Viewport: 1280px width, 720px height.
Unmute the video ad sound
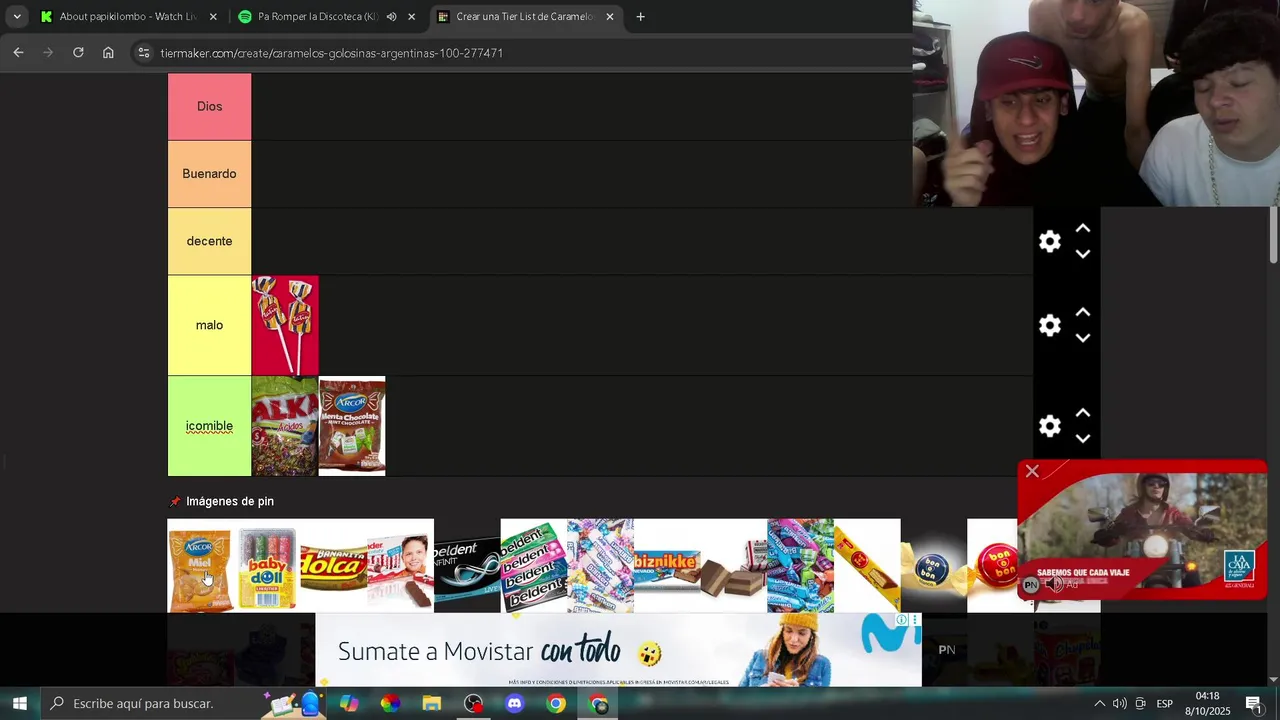(1054, 585)
